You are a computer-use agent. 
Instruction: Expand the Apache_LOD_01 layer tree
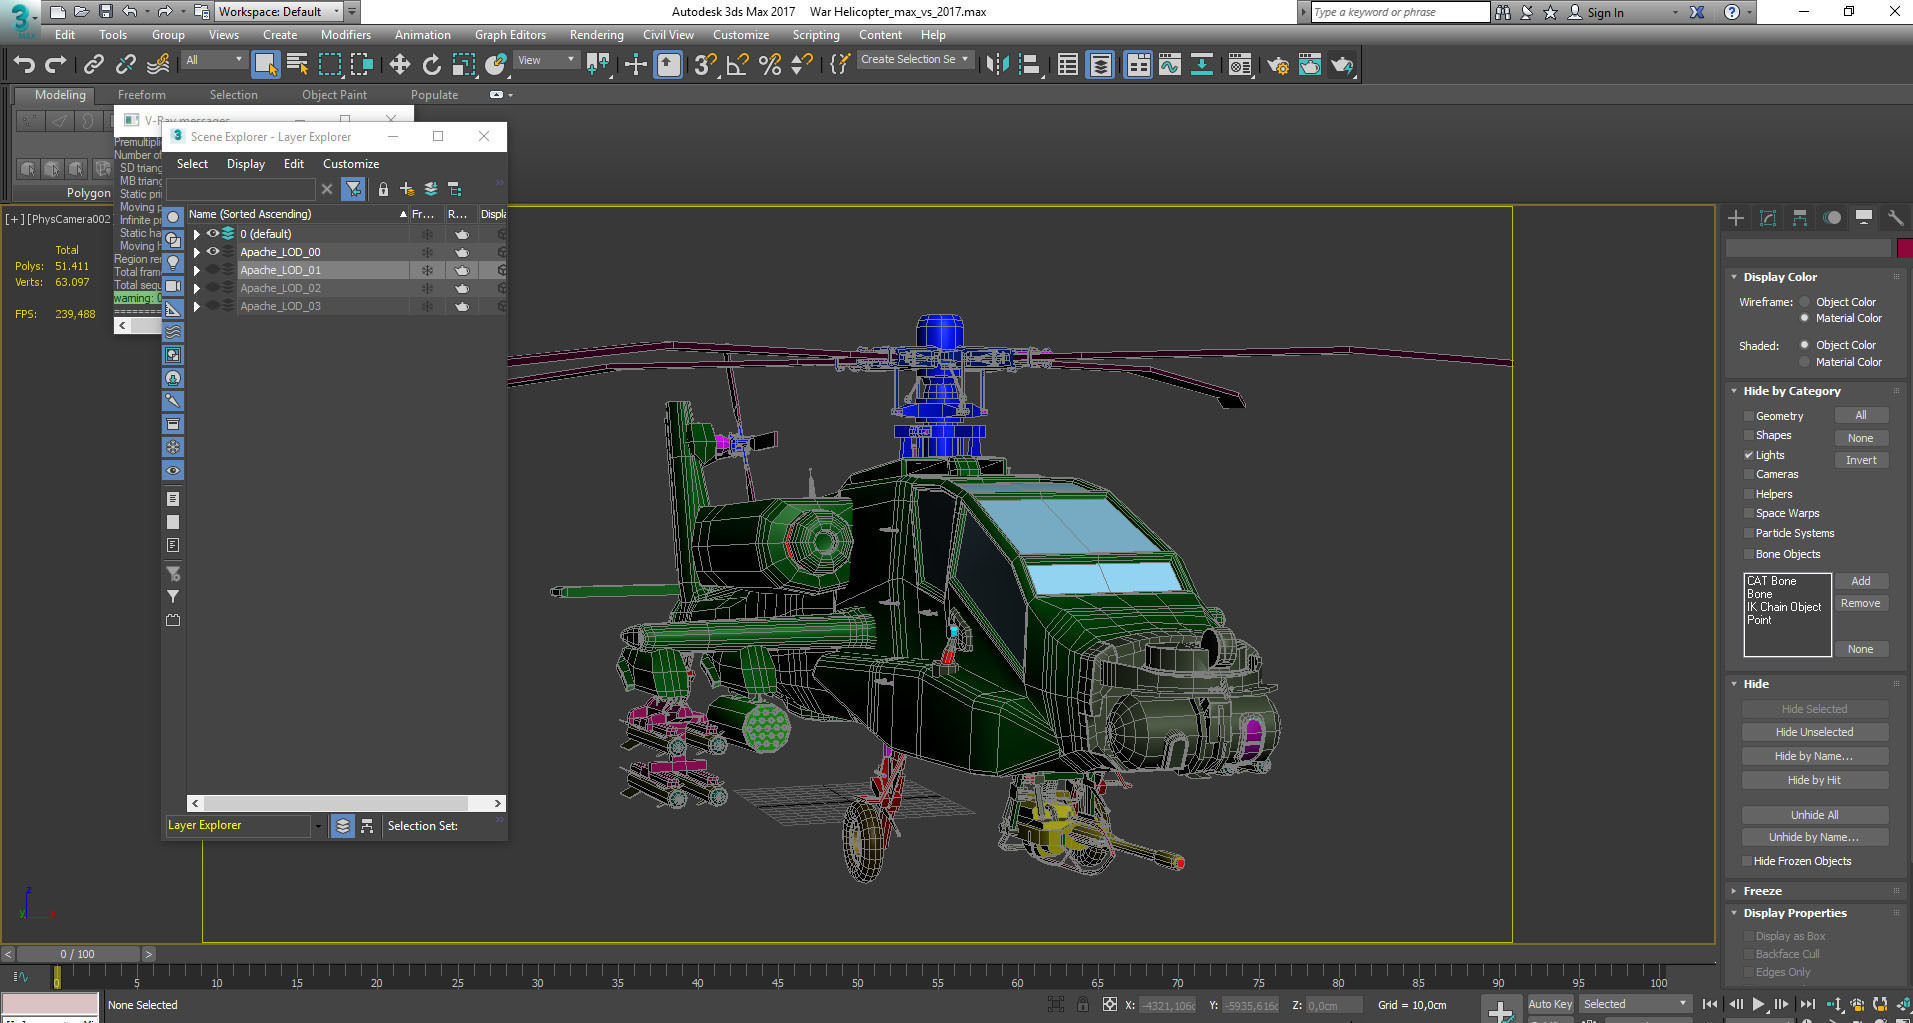197,270
